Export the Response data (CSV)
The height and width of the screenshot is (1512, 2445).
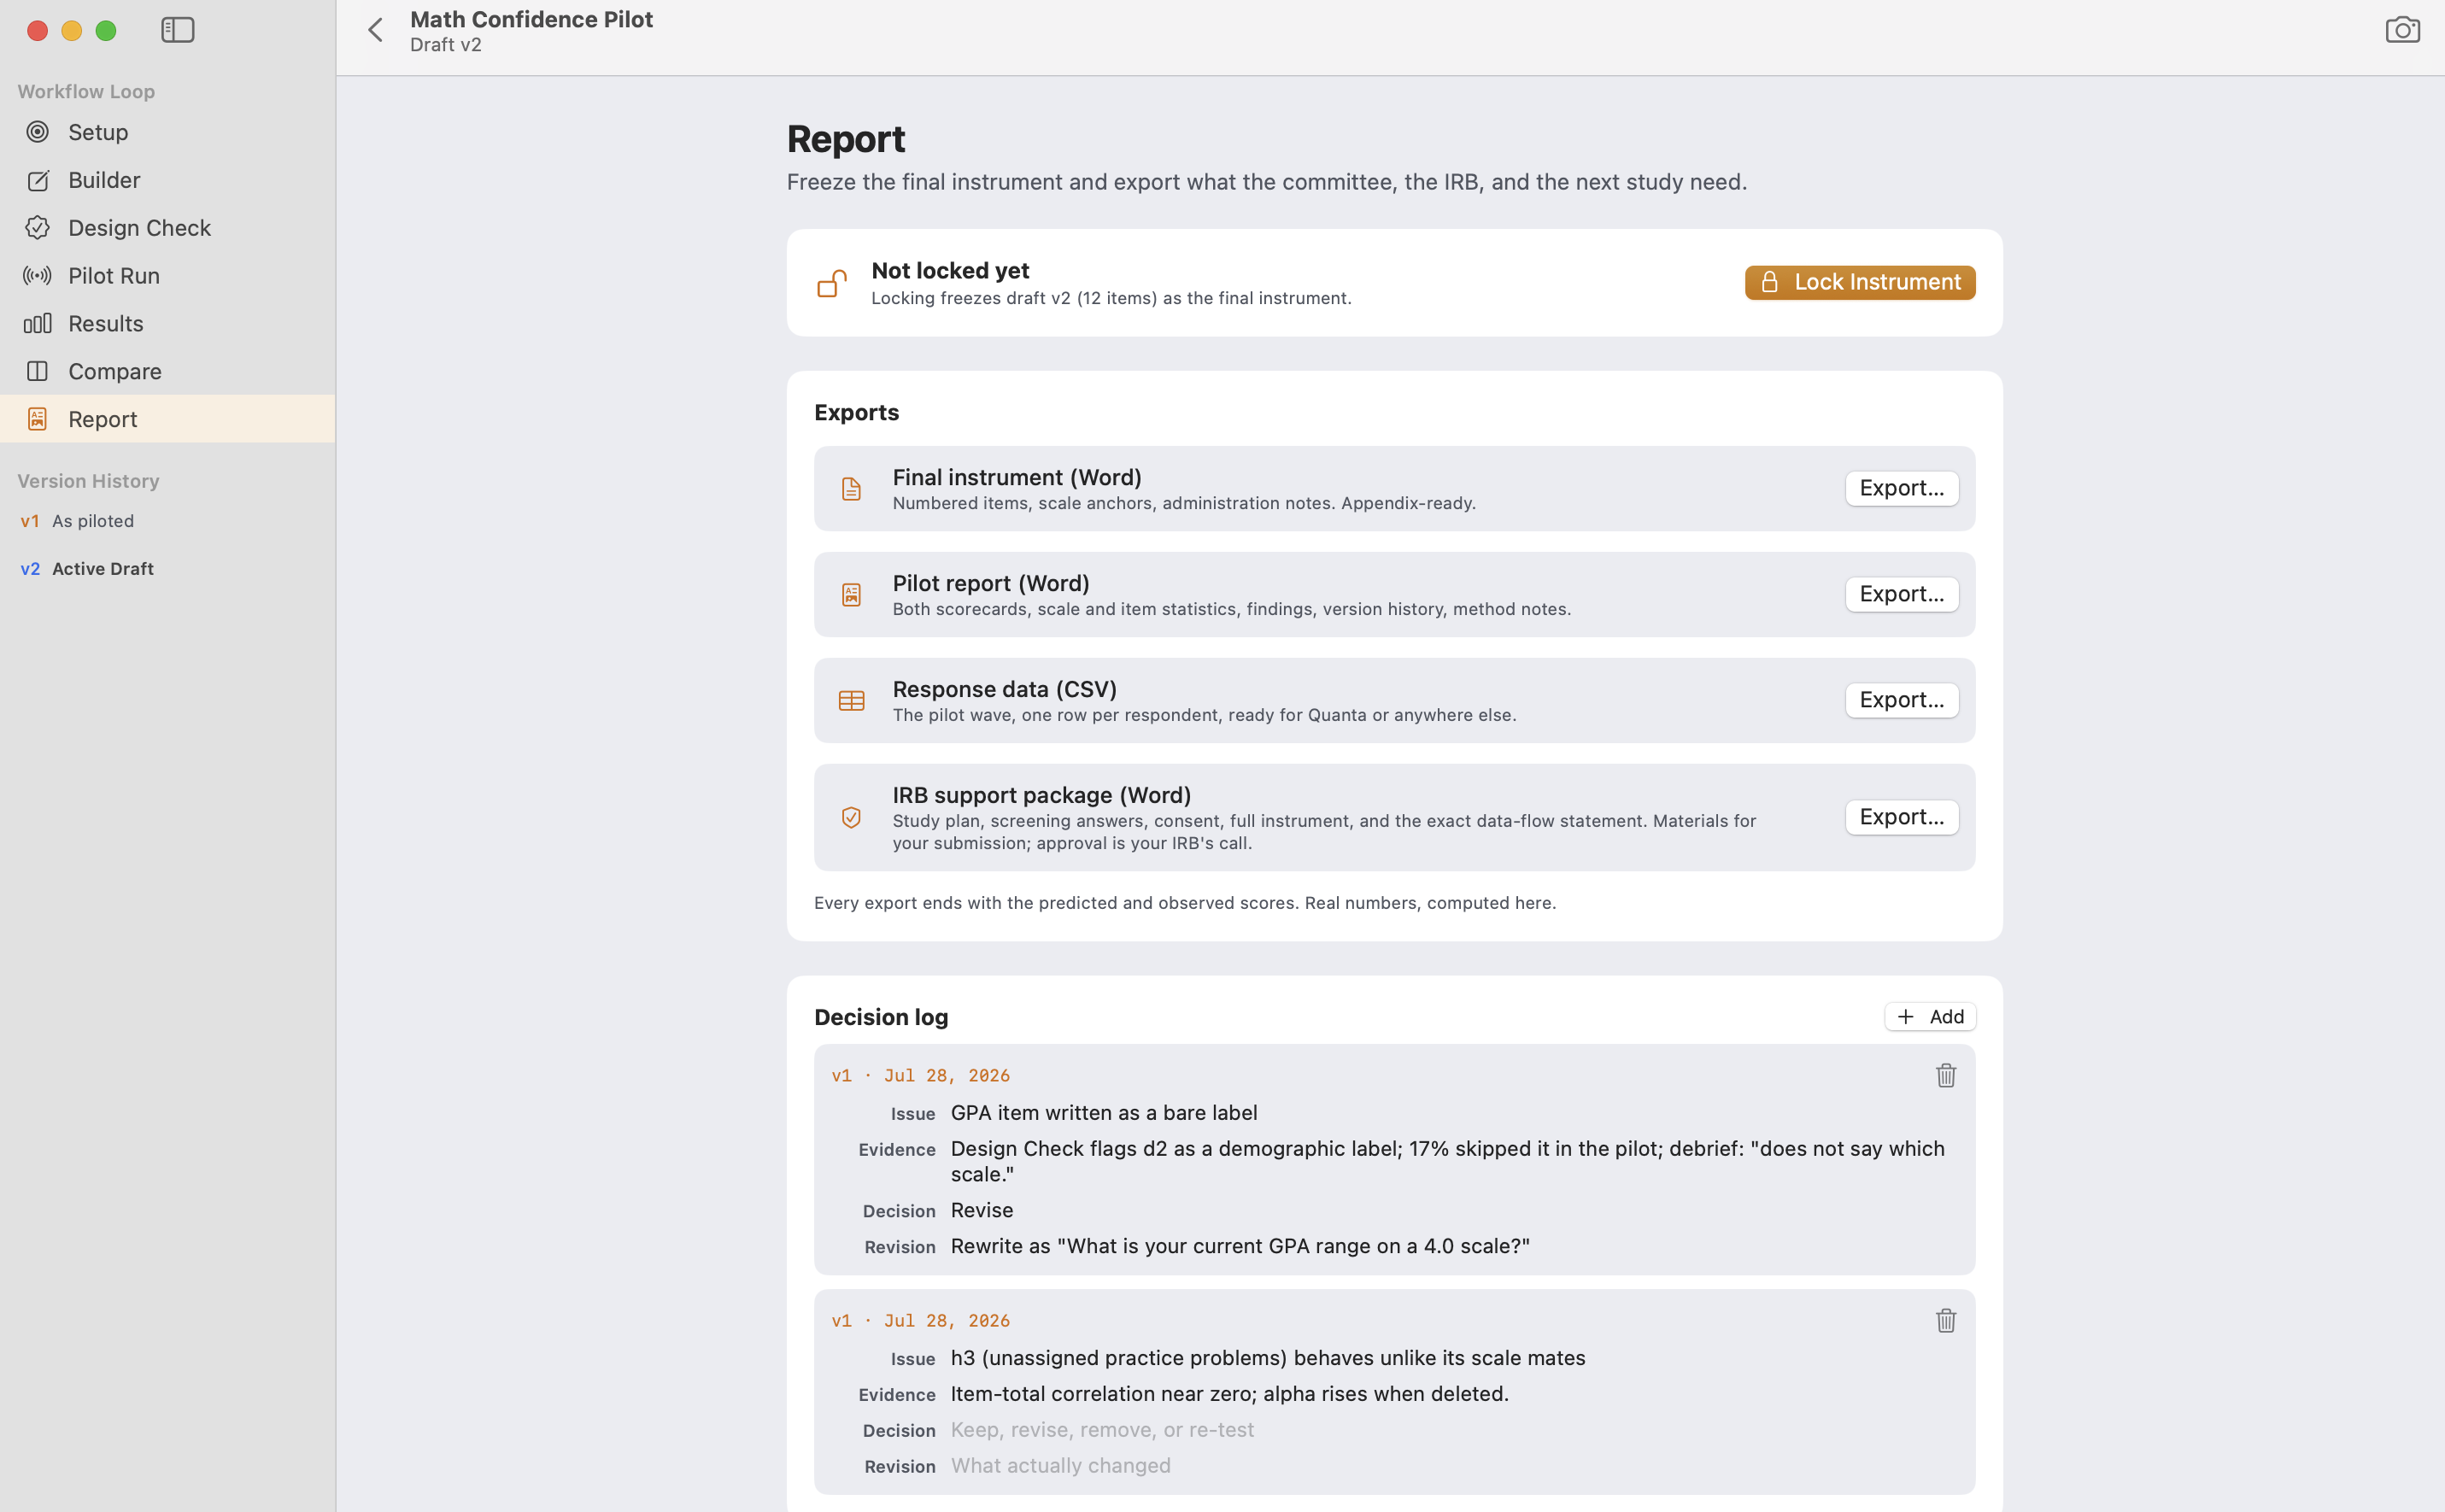1901,701
